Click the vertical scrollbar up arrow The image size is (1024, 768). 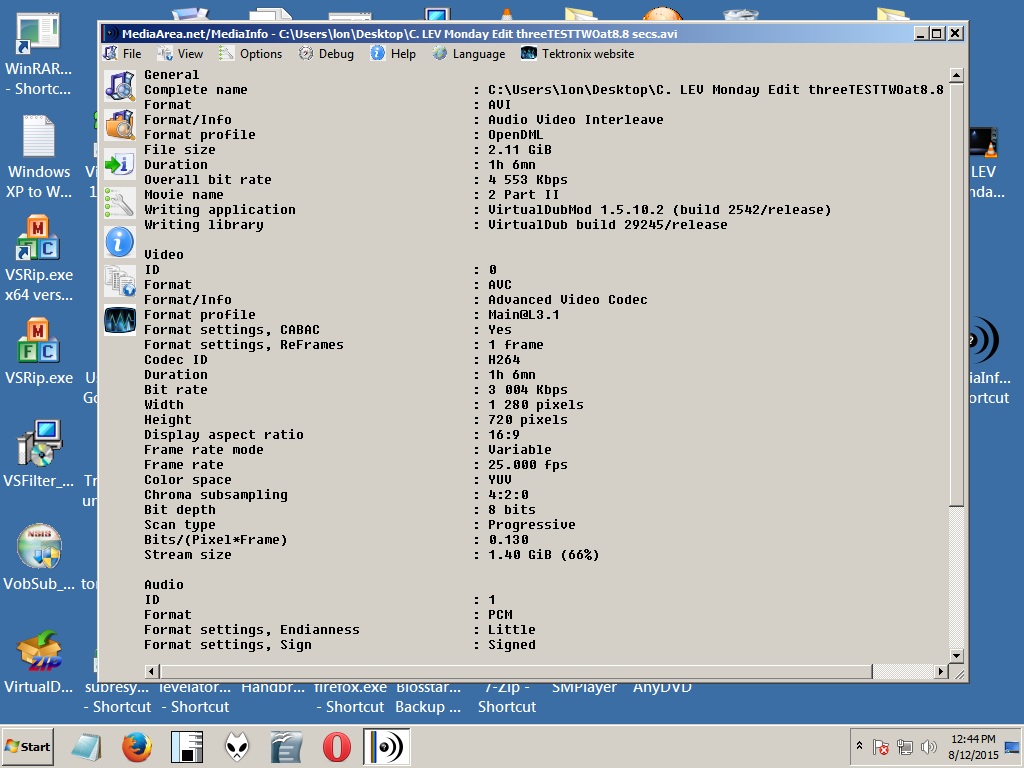956,75
